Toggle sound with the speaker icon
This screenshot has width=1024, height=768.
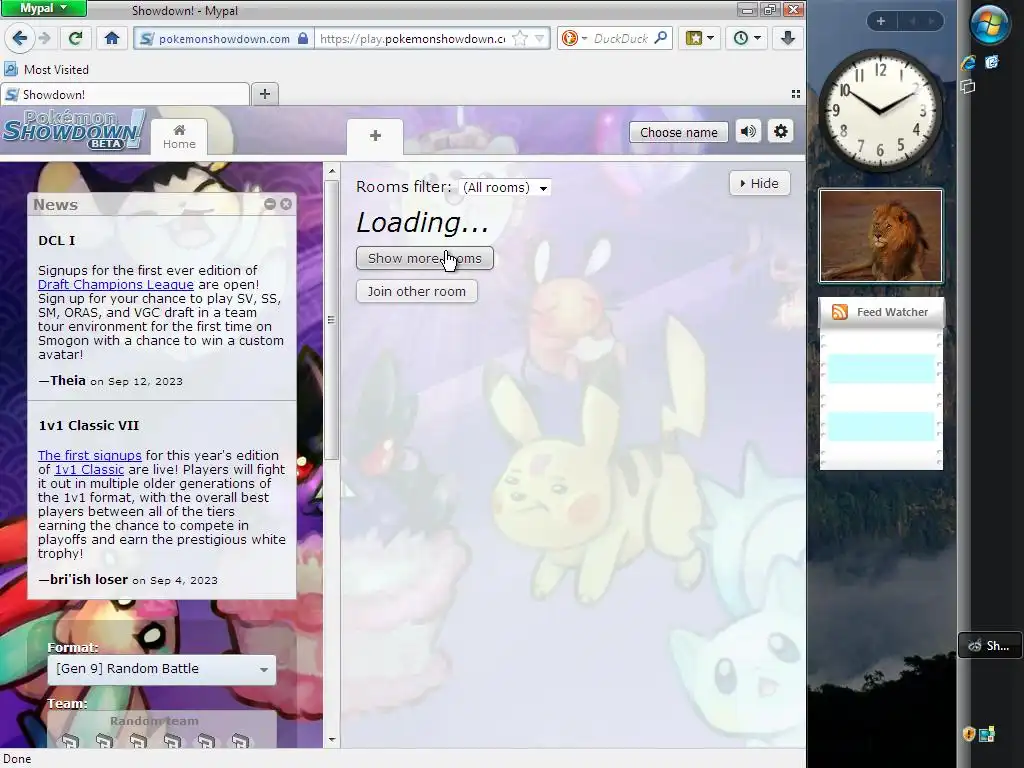click(748, 131)
